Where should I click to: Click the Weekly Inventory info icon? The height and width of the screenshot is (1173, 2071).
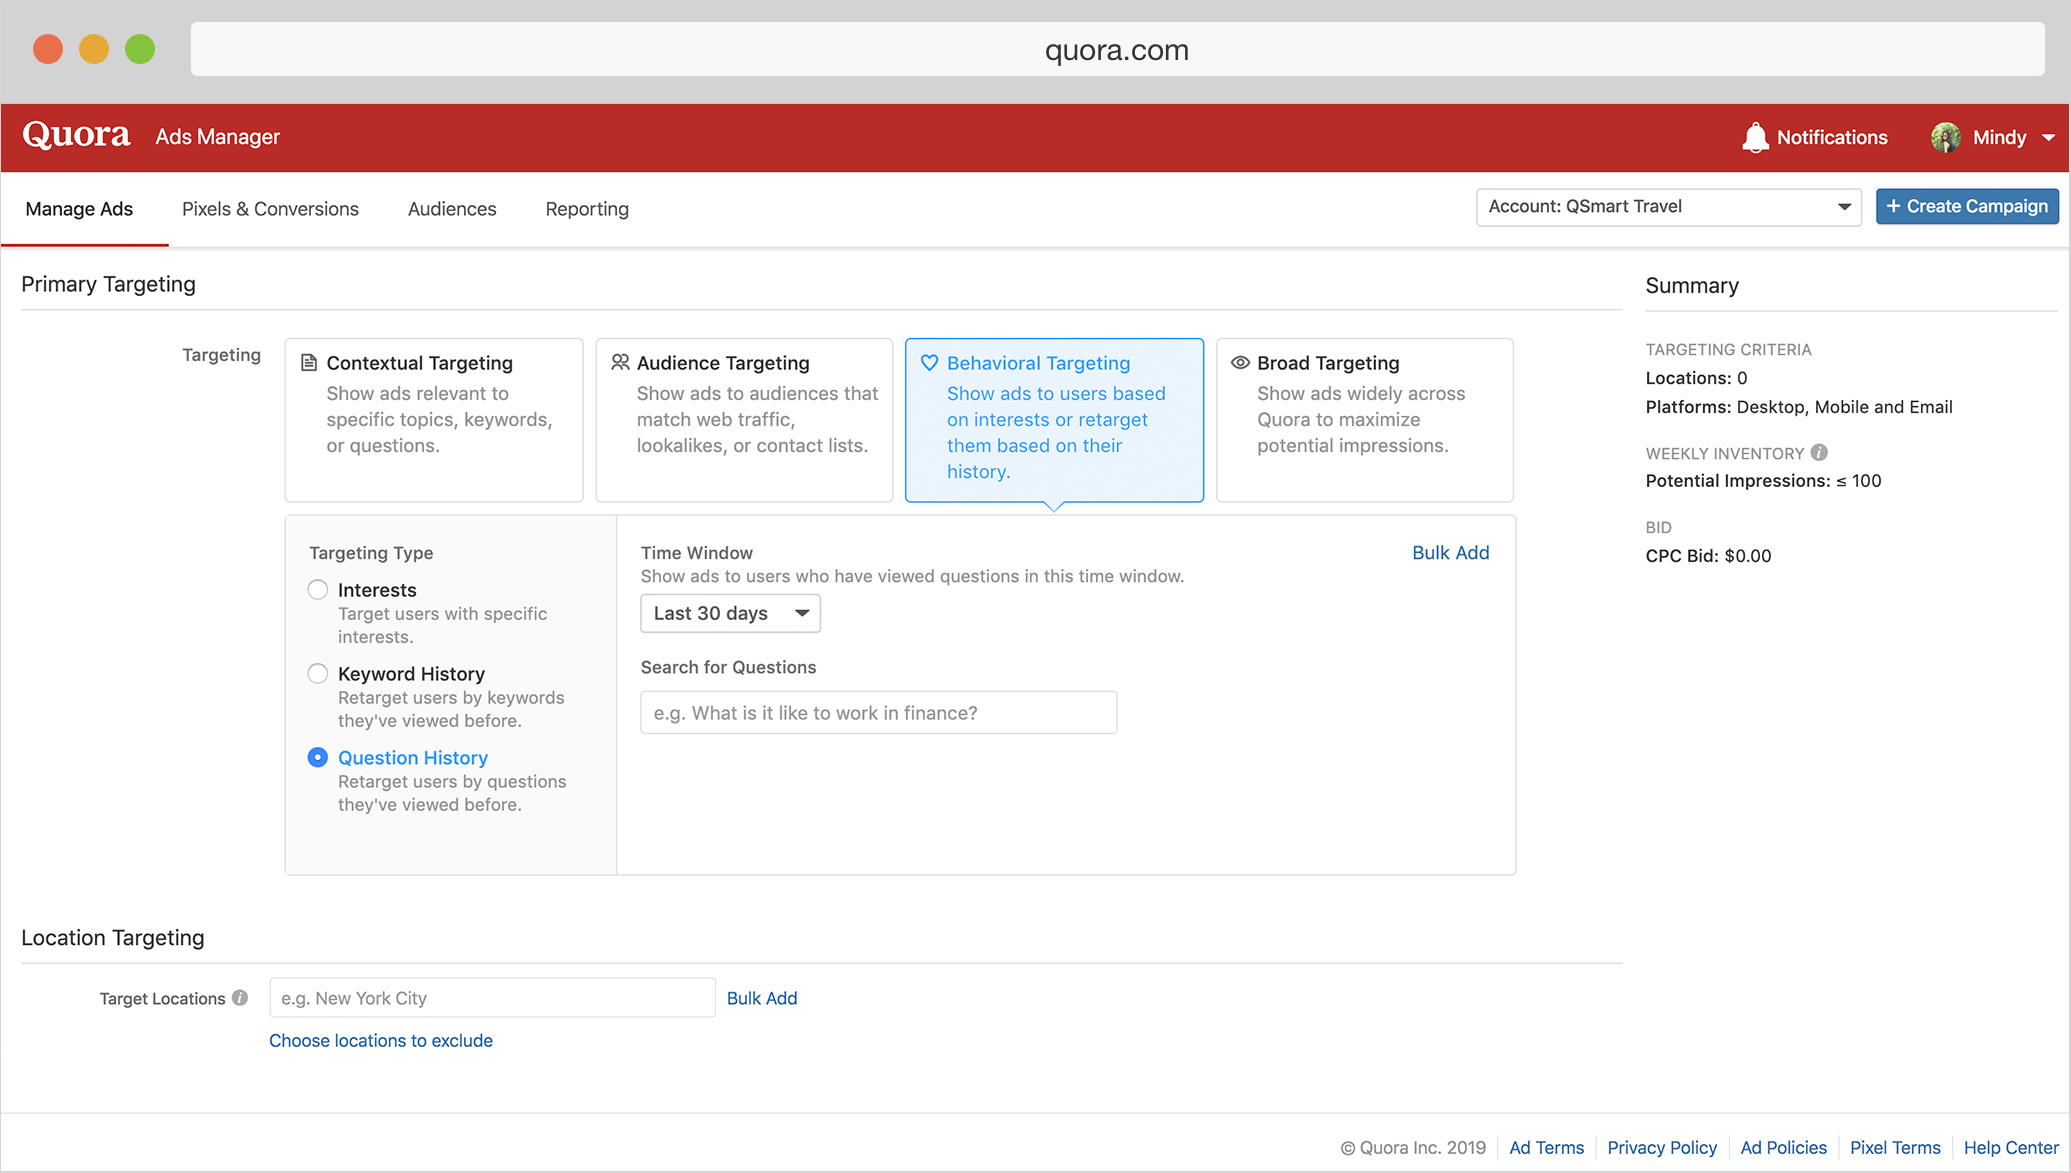pos(1819,453)
